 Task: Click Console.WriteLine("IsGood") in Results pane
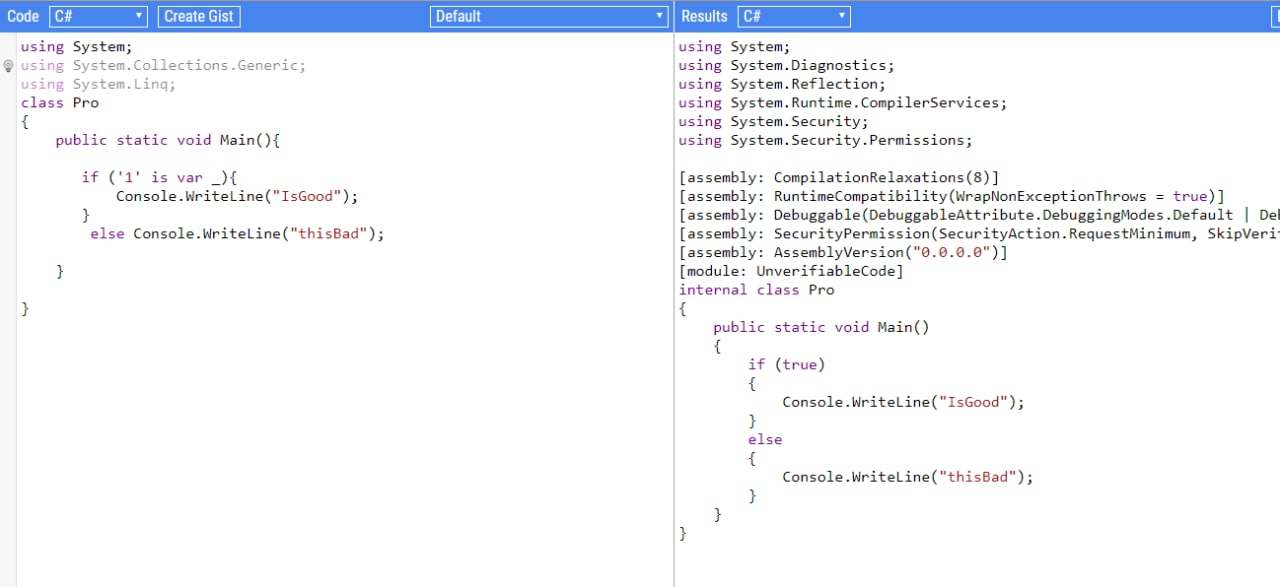[x=903, y=402]
